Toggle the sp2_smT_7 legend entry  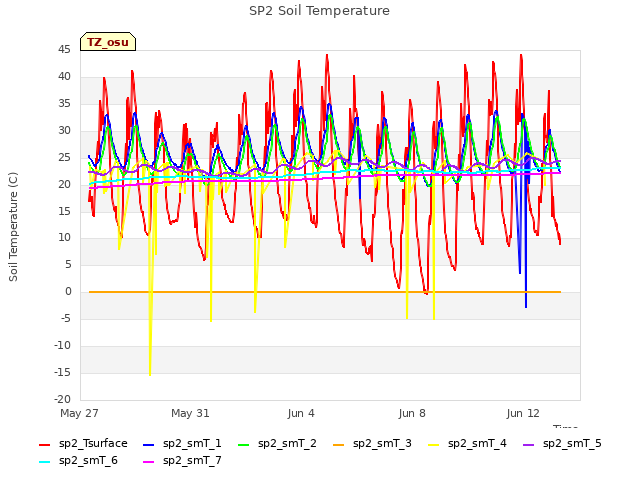(x=182, y=461)
